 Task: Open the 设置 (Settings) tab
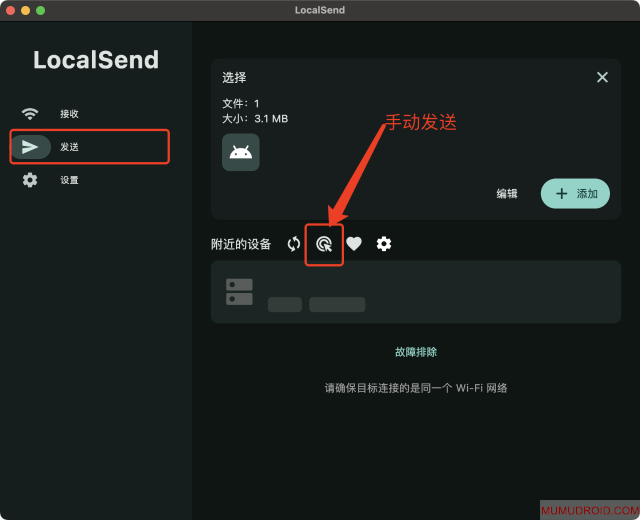pos(69,180)
